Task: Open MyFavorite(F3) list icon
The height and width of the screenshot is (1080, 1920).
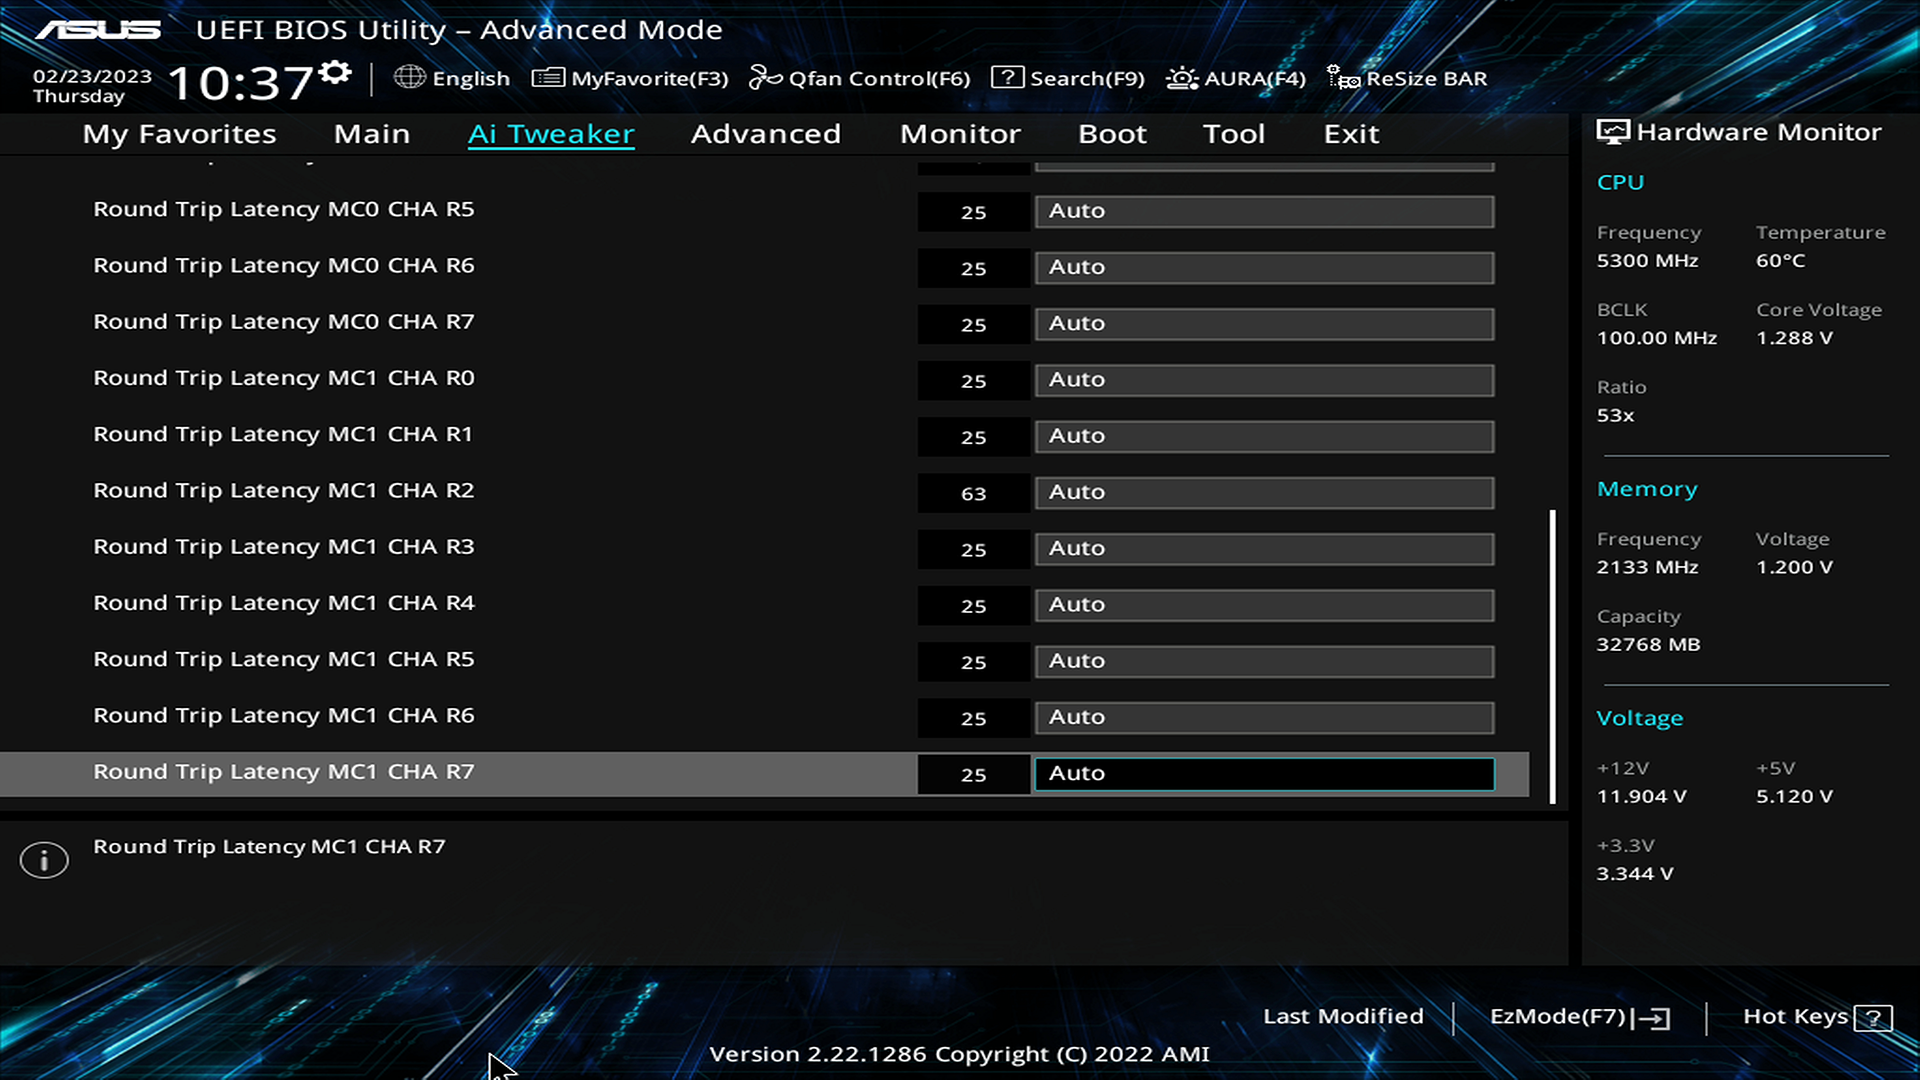Action: tap(548, 78)
